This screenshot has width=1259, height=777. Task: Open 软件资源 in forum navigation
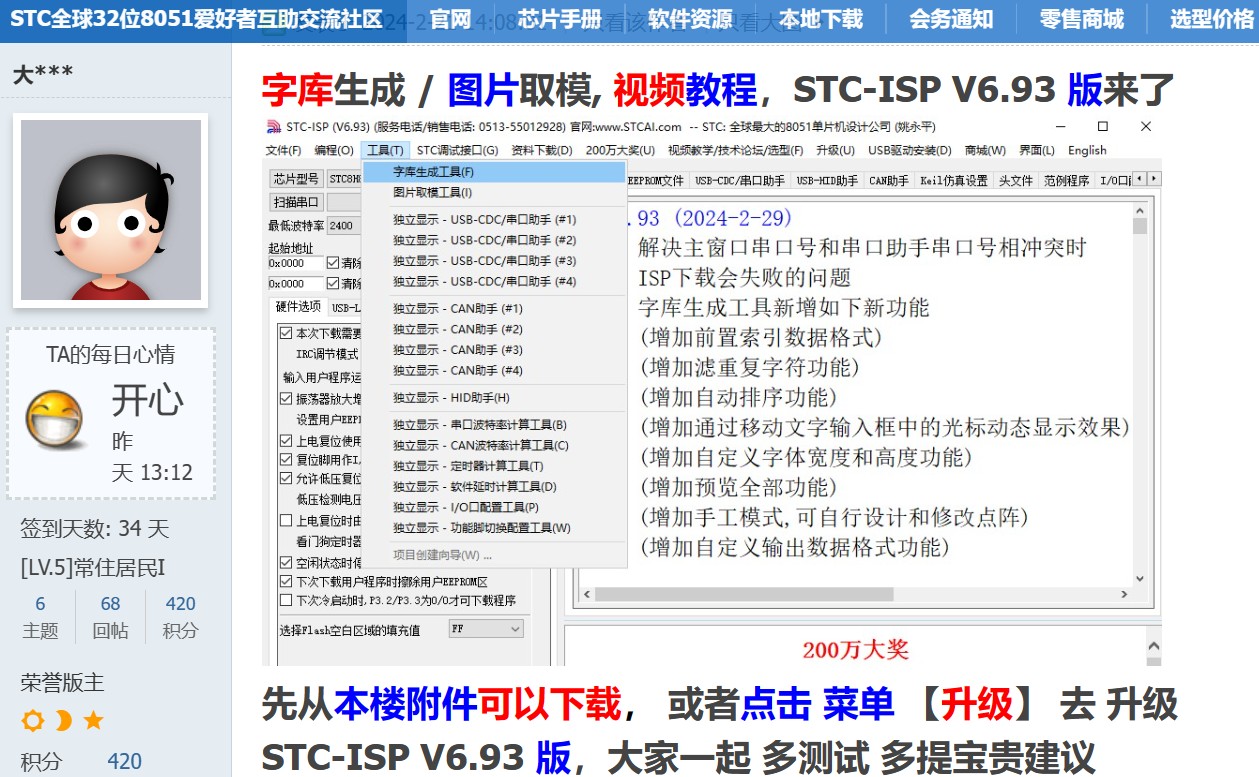click(x=690, y=20)
